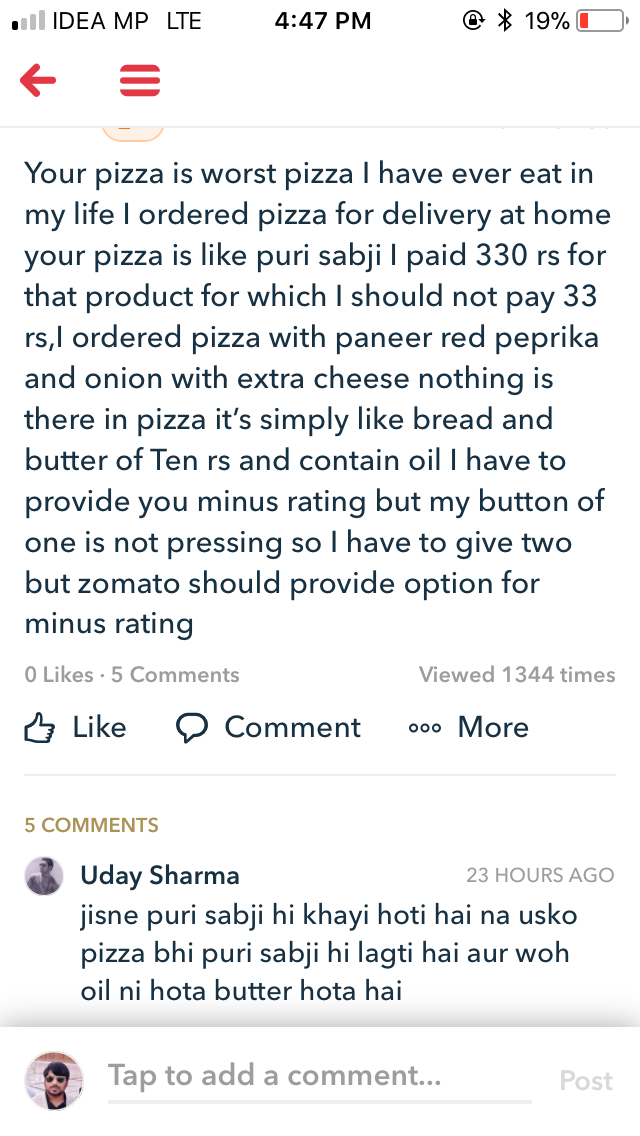Tap Uday Sharma's profile picture

pos(41,876)
